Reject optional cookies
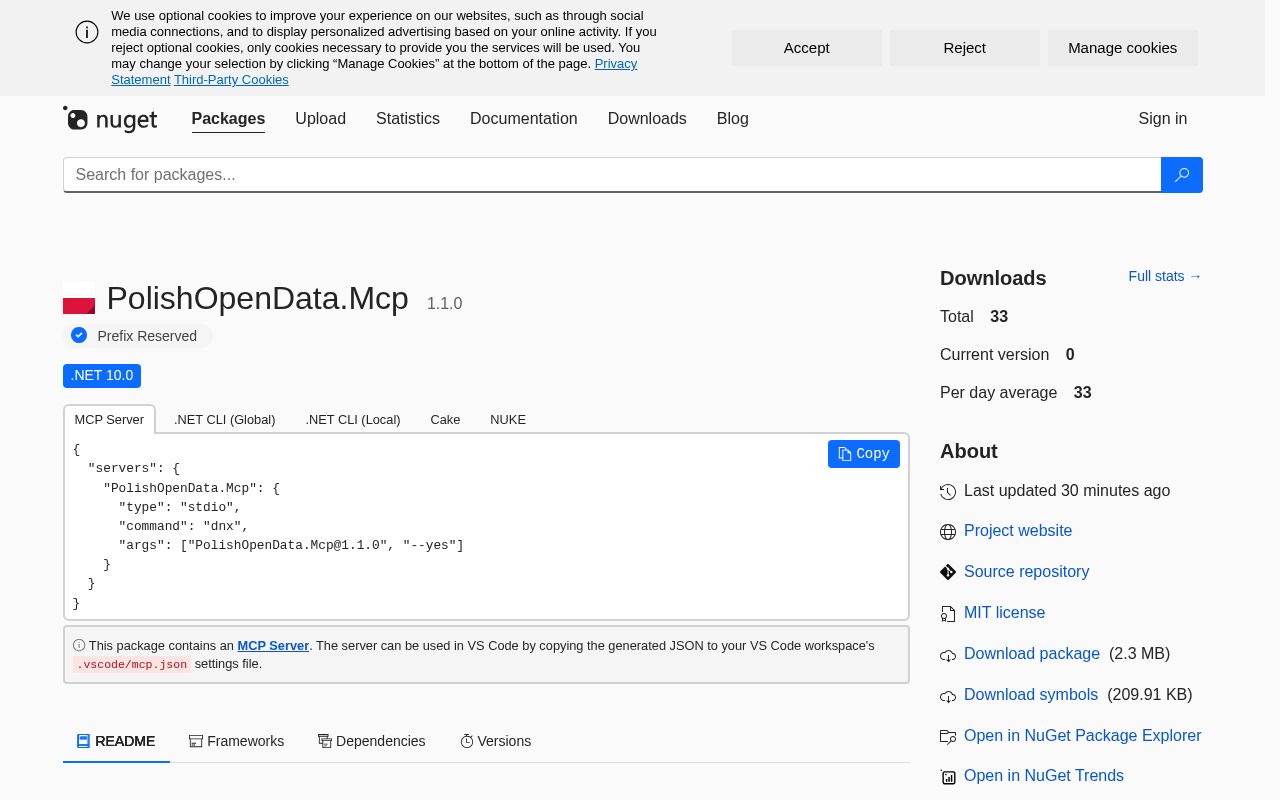Screen dimensions: 1280x800 (965, 48)
